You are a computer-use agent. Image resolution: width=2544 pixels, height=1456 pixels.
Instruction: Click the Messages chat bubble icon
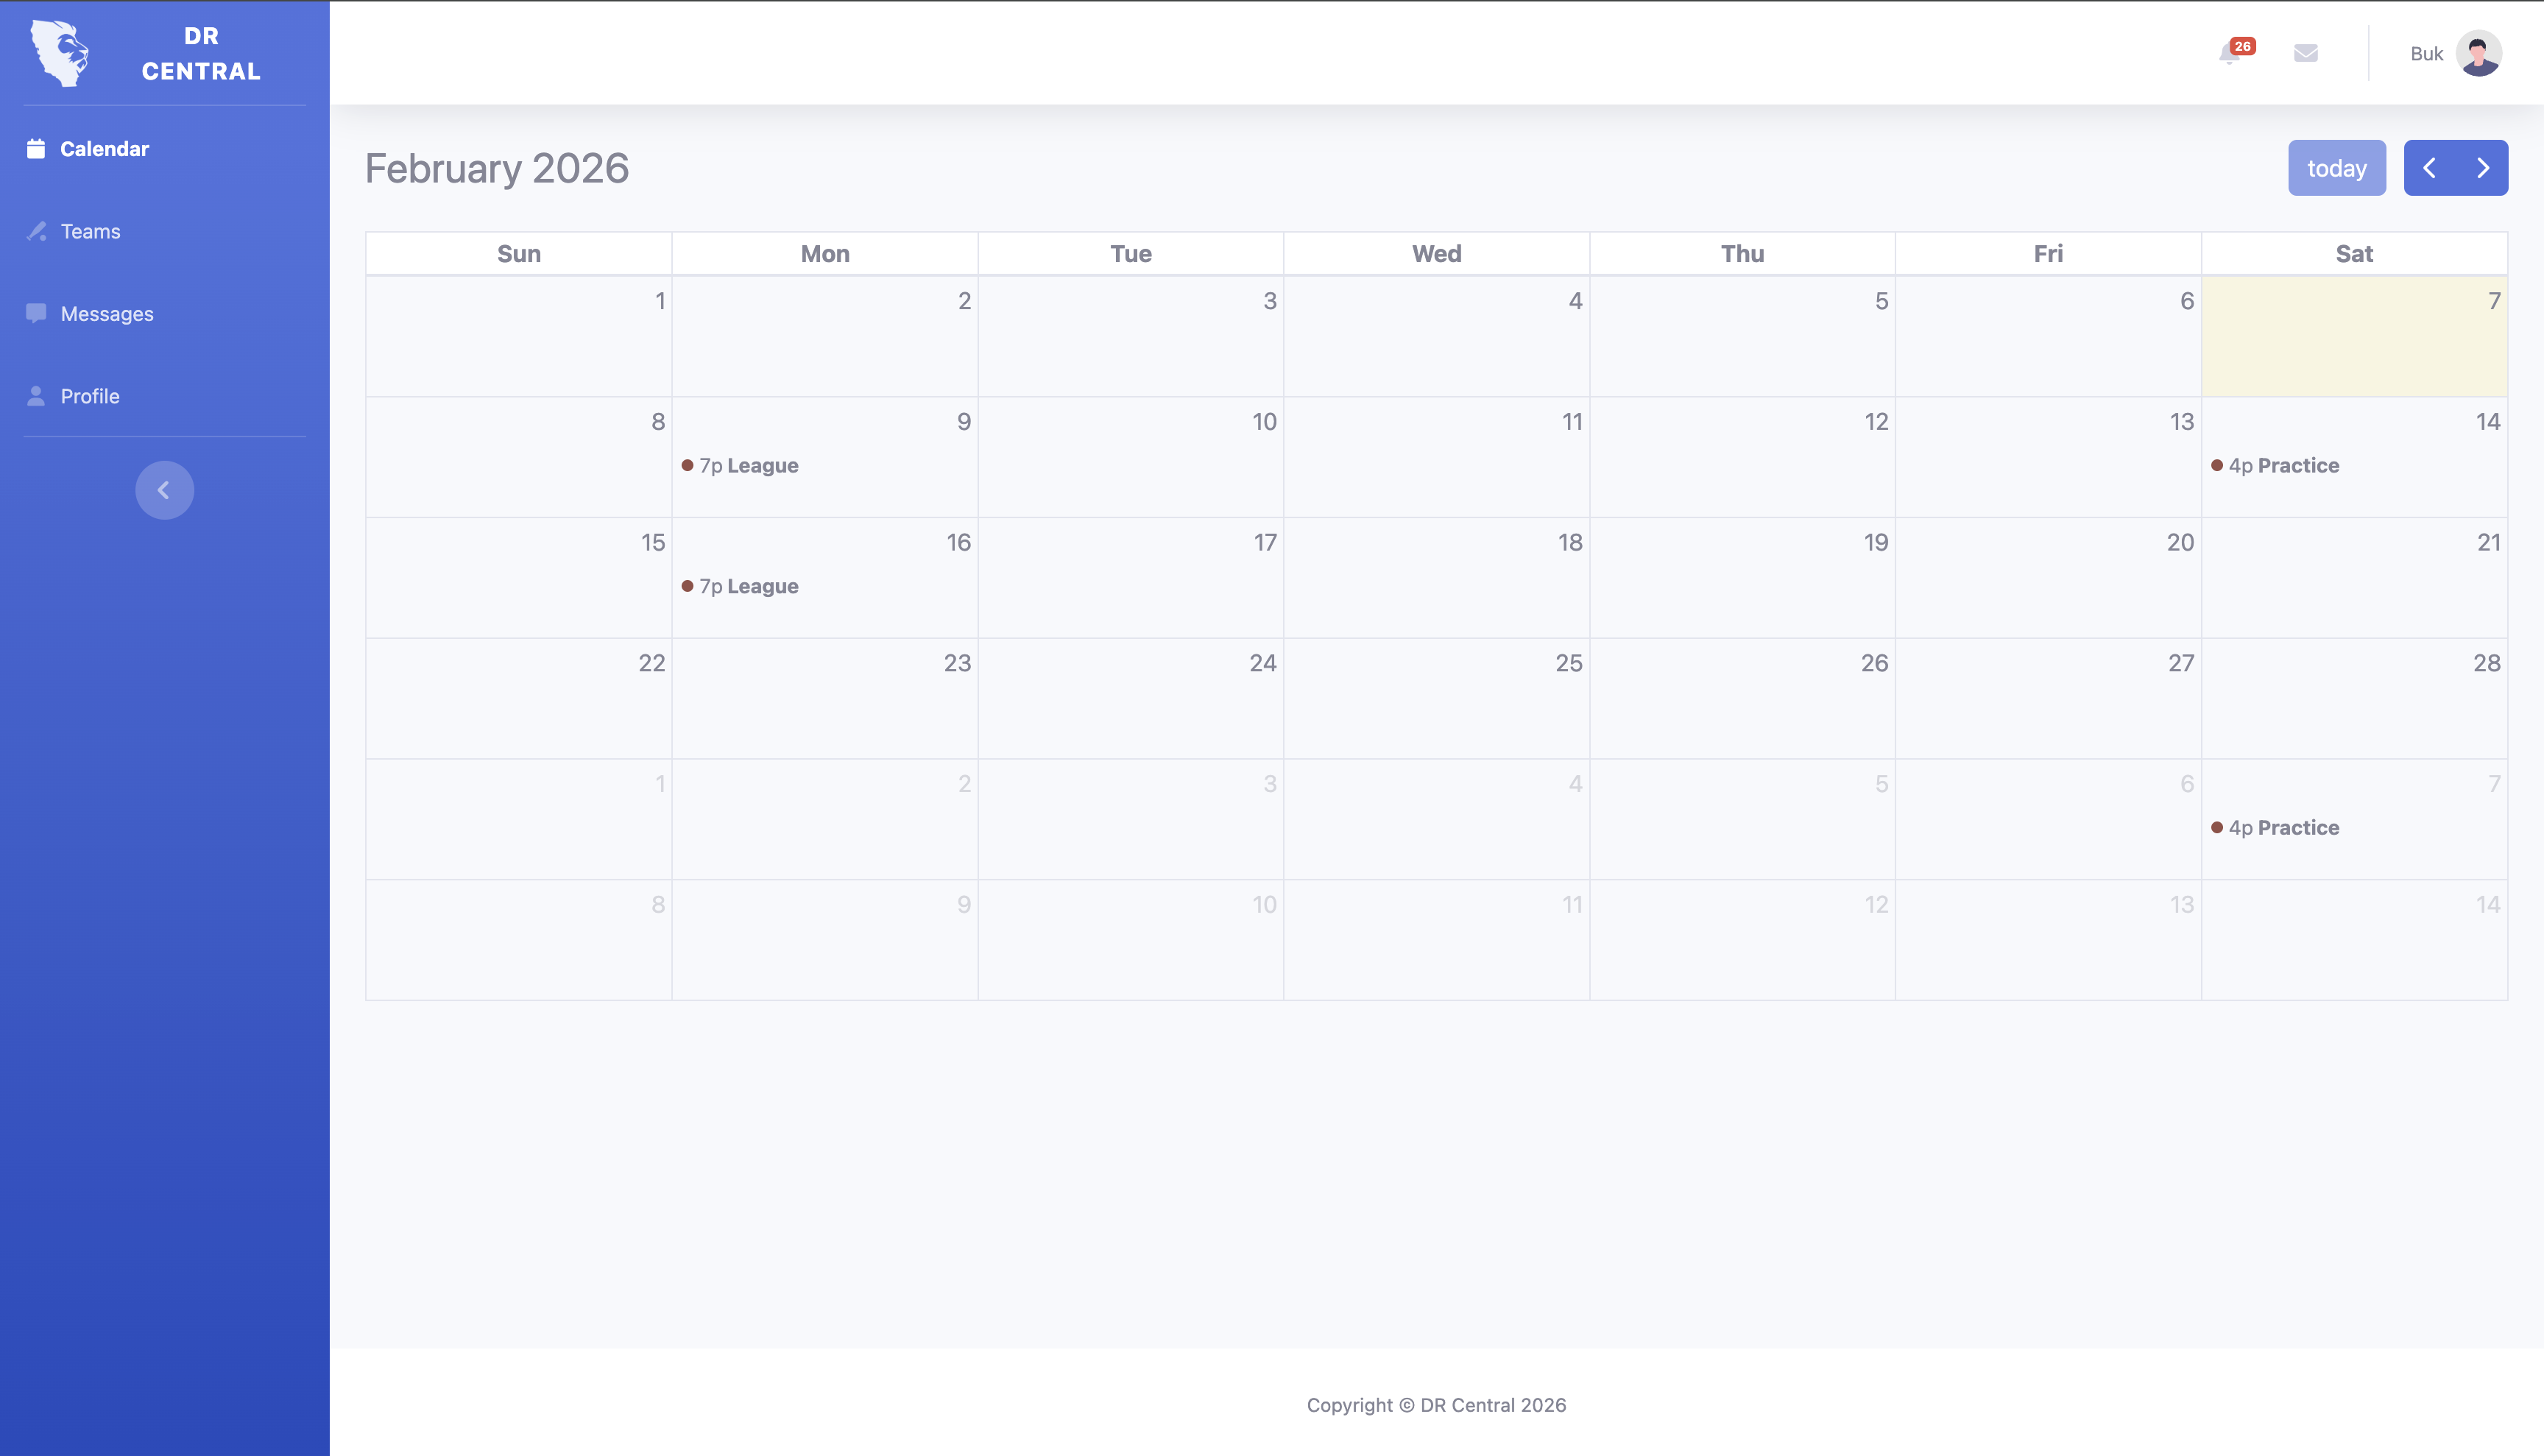point(36,313)
